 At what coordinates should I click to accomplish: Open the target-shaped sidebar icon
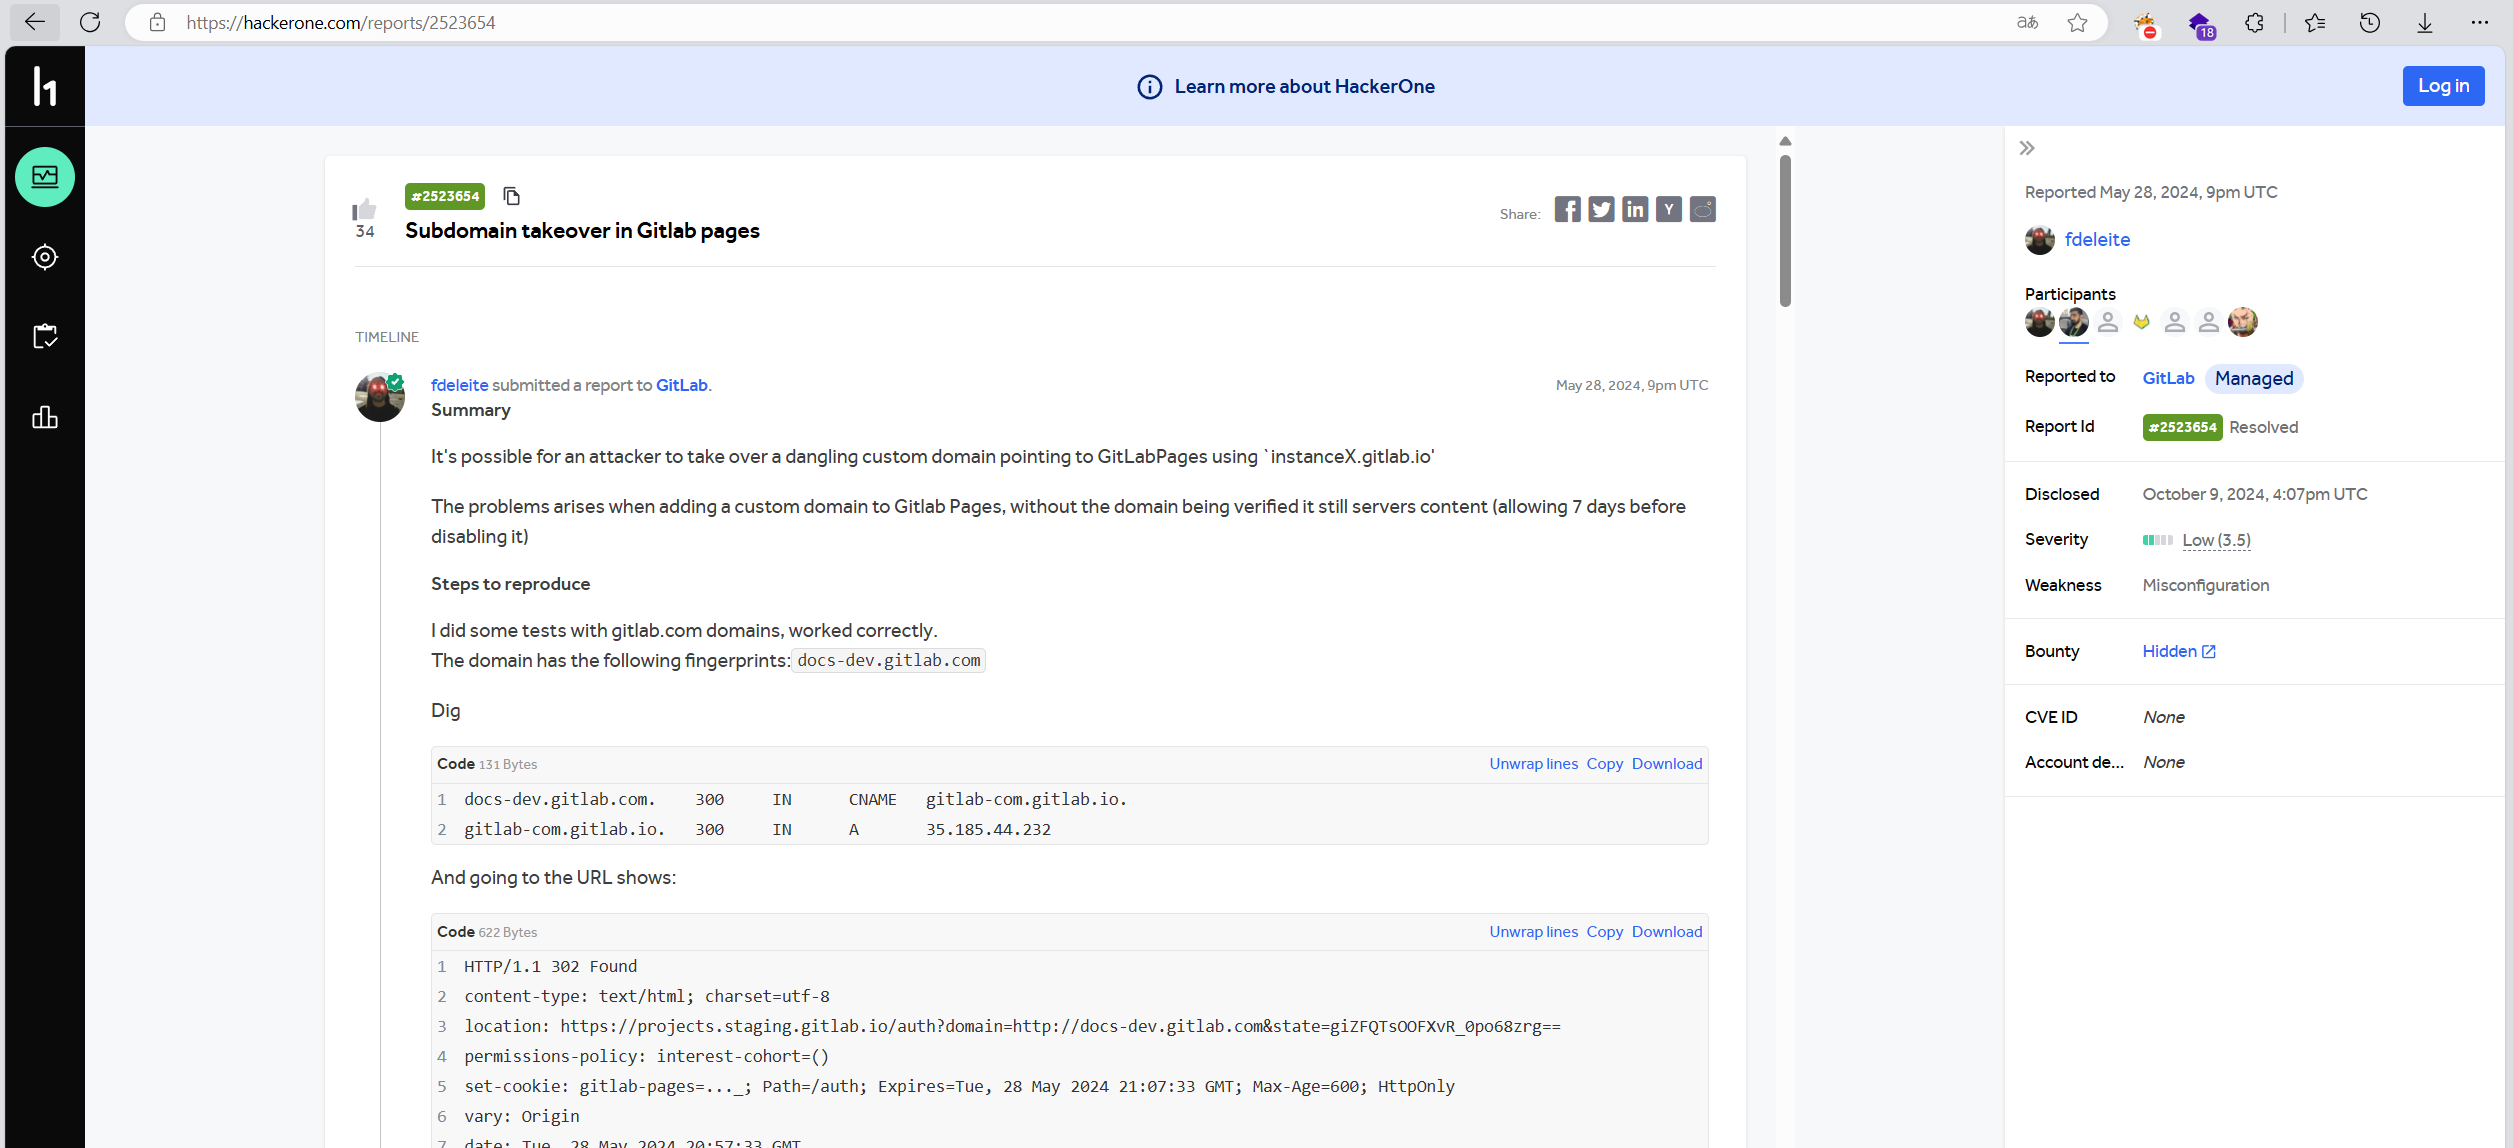pos(45,257)
